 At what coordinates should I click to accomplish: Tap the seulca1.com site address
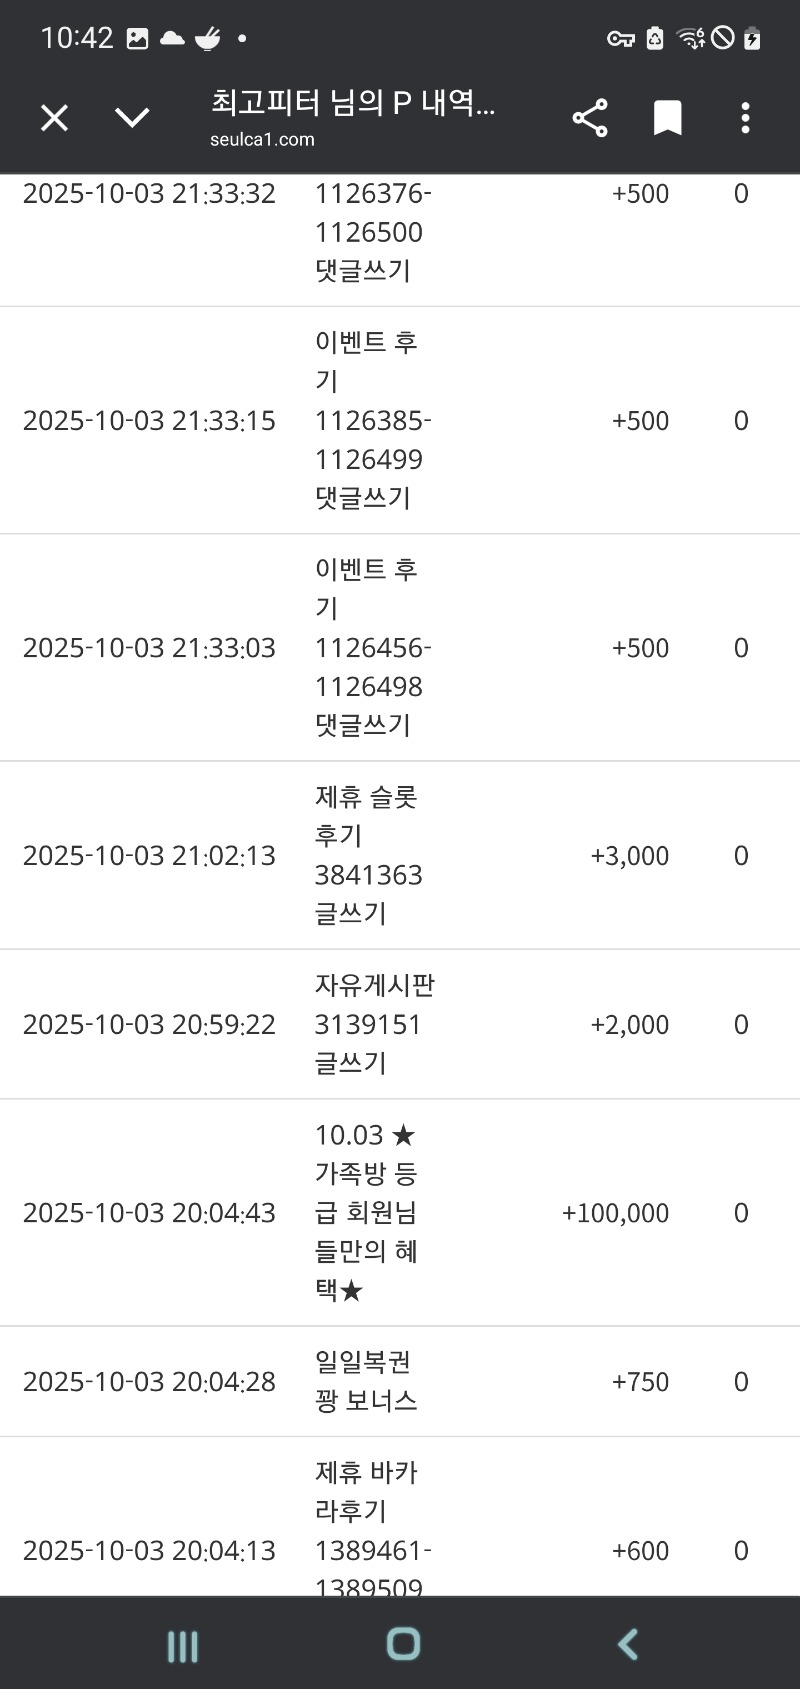[262, 140]
